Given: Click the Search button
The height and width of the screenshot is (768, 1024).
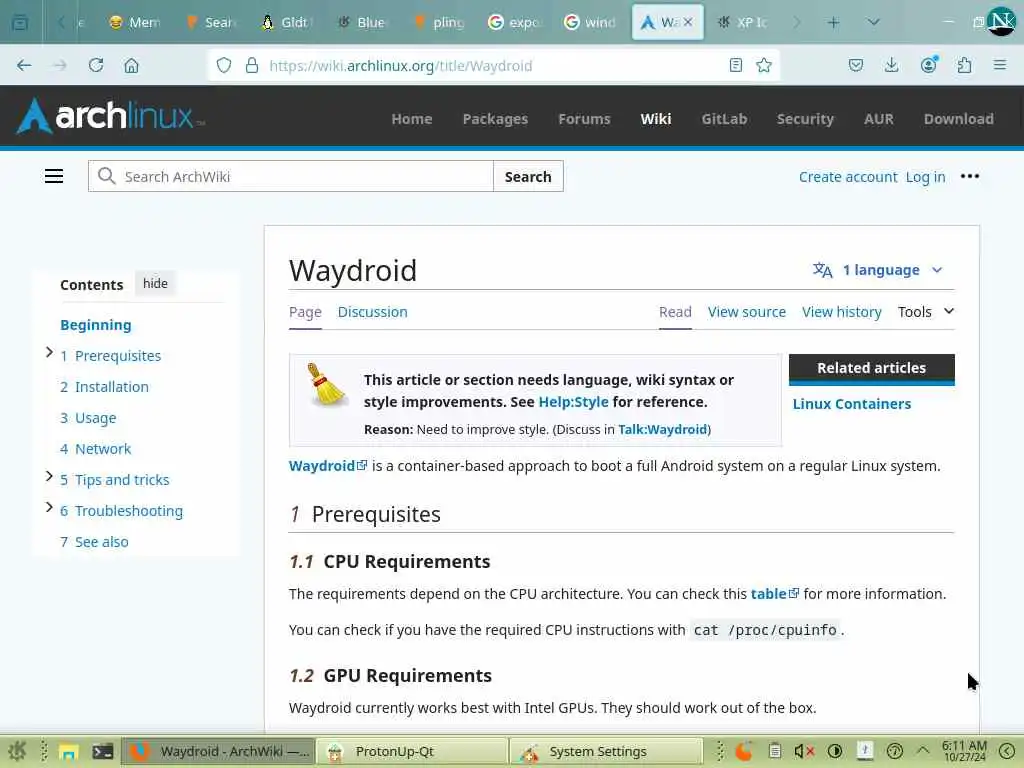Looking at the screenshot, I should [x=528, y=176].
